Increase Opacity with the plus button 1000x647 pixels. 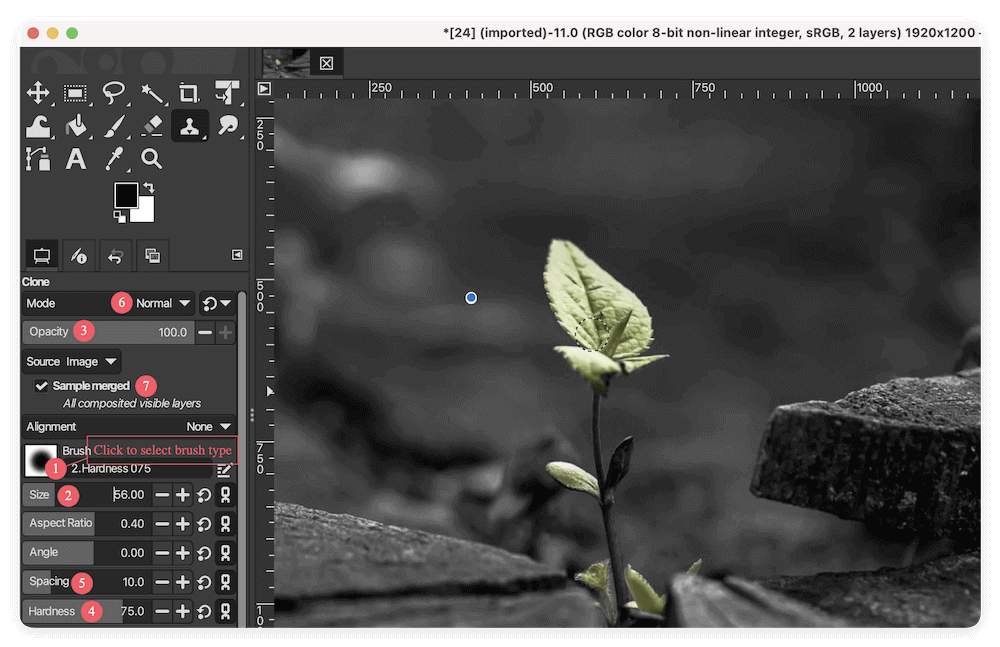click(225, 331)
